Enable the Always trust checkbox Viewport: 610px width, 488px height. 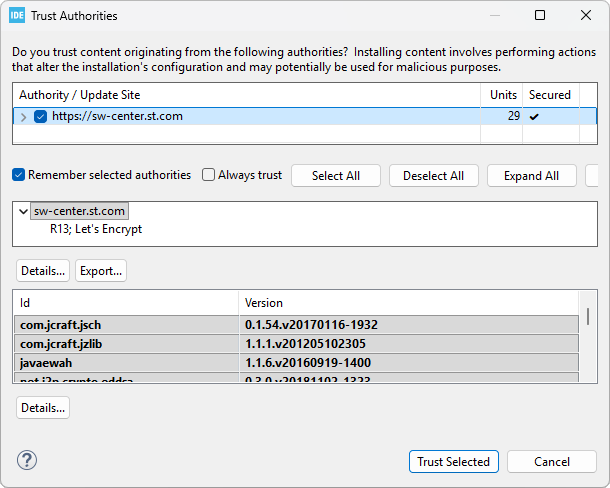click(x=209, y=175)
